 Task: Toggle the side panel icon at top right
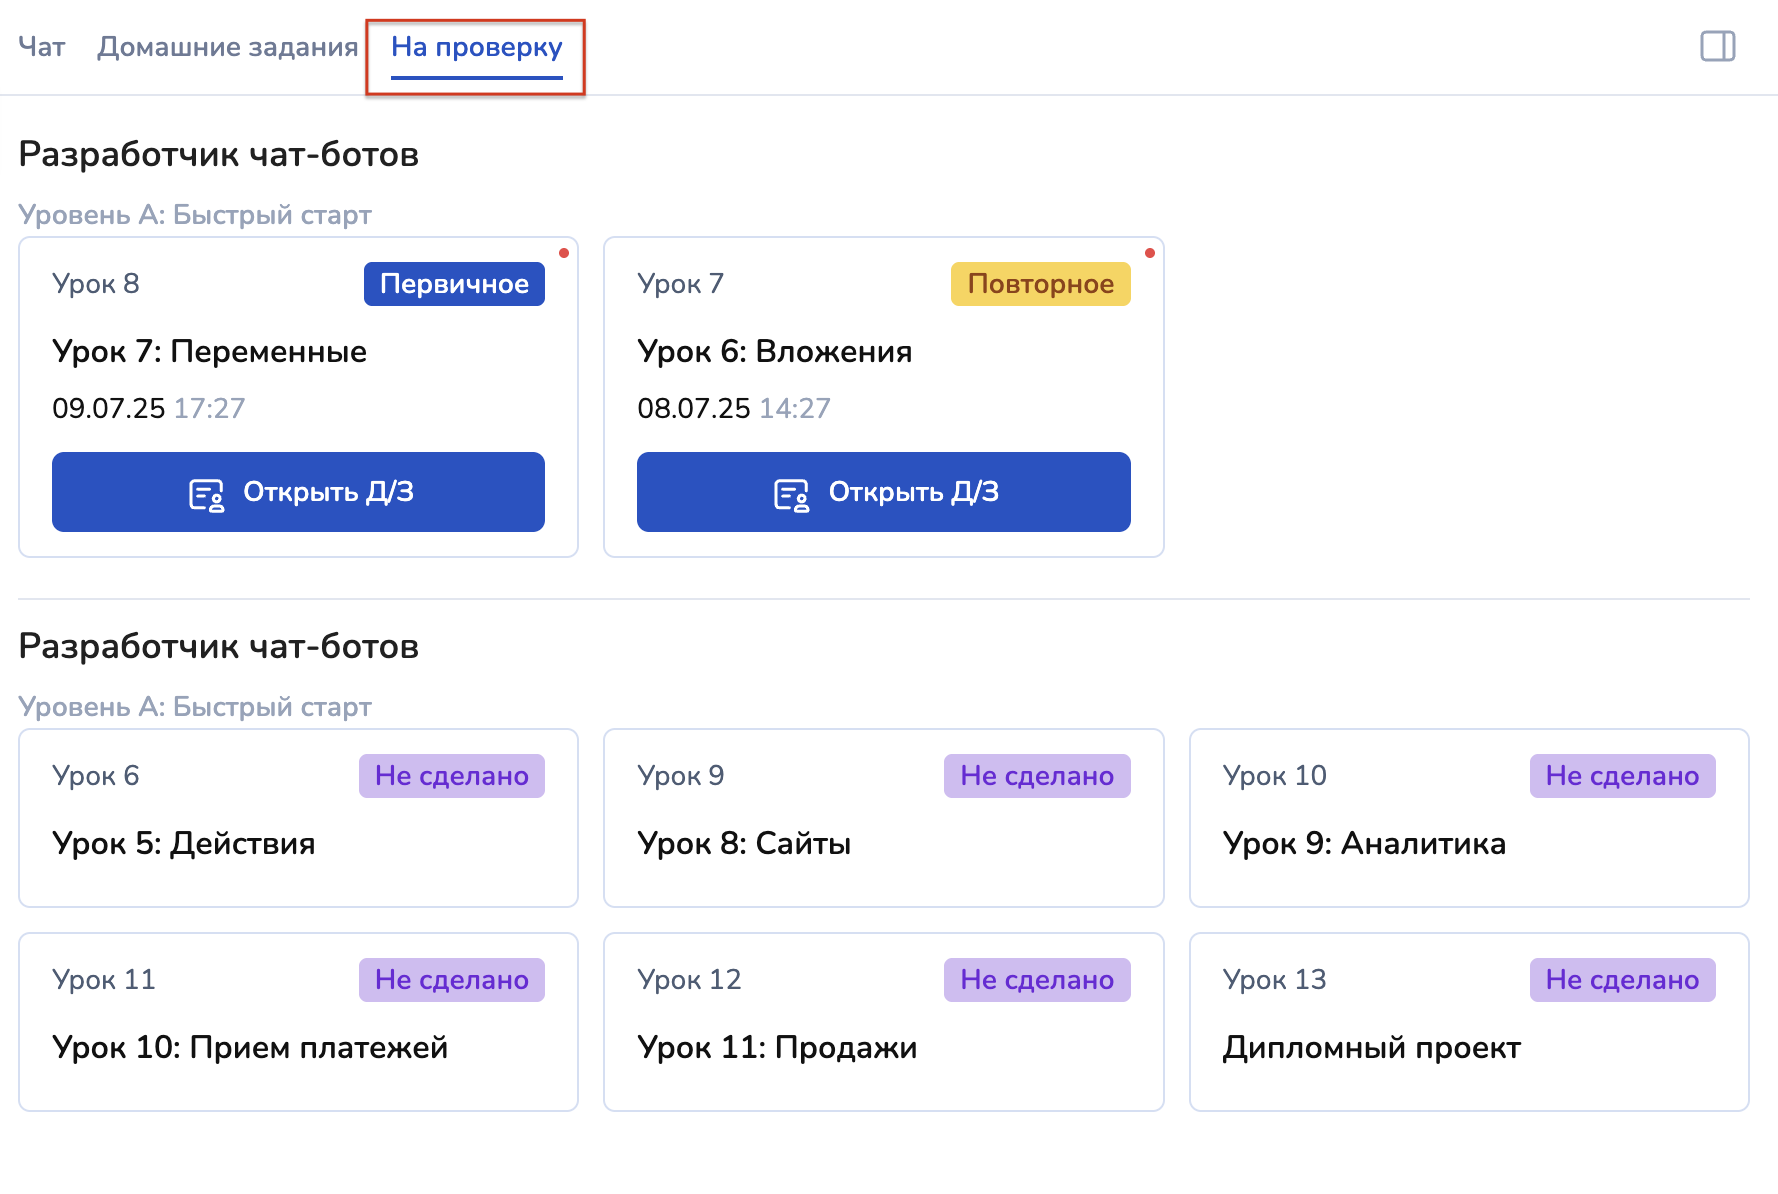1717,46
